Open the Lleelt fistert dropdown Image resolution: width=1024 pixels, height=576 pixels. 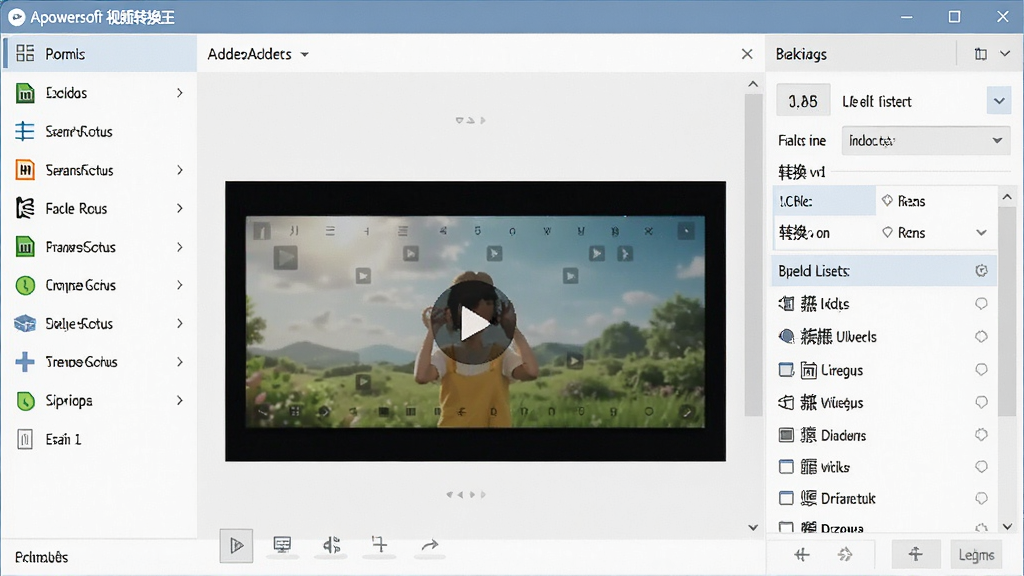click(x=999, y=101)
